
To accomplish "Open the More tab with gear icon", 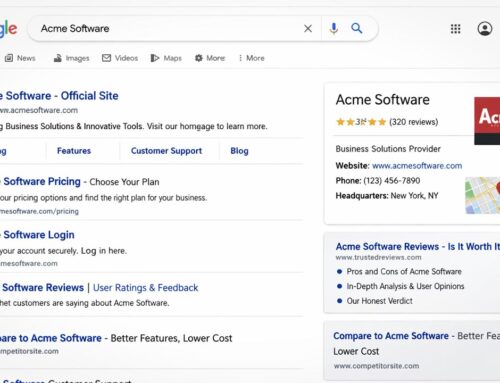I will (x=210, y=58).
